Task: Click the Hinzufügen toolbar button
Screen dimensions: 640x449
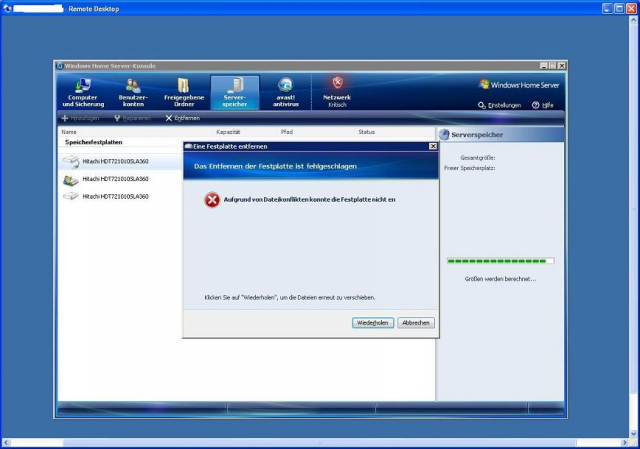Action: click(x=81, y=118)
